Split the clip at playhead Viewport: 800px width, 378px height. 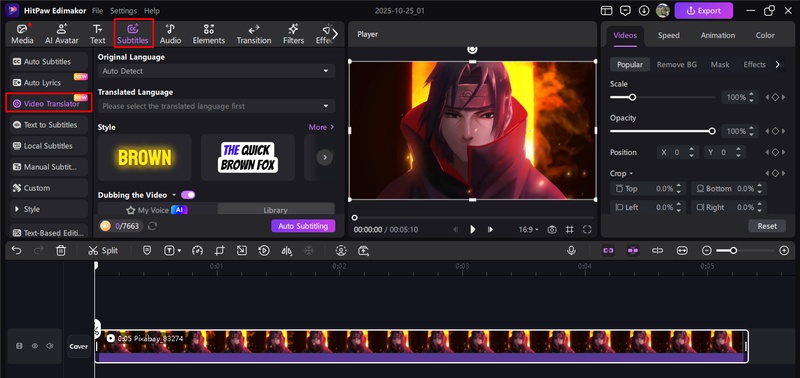pyautogui.click(x=103, y=250)
